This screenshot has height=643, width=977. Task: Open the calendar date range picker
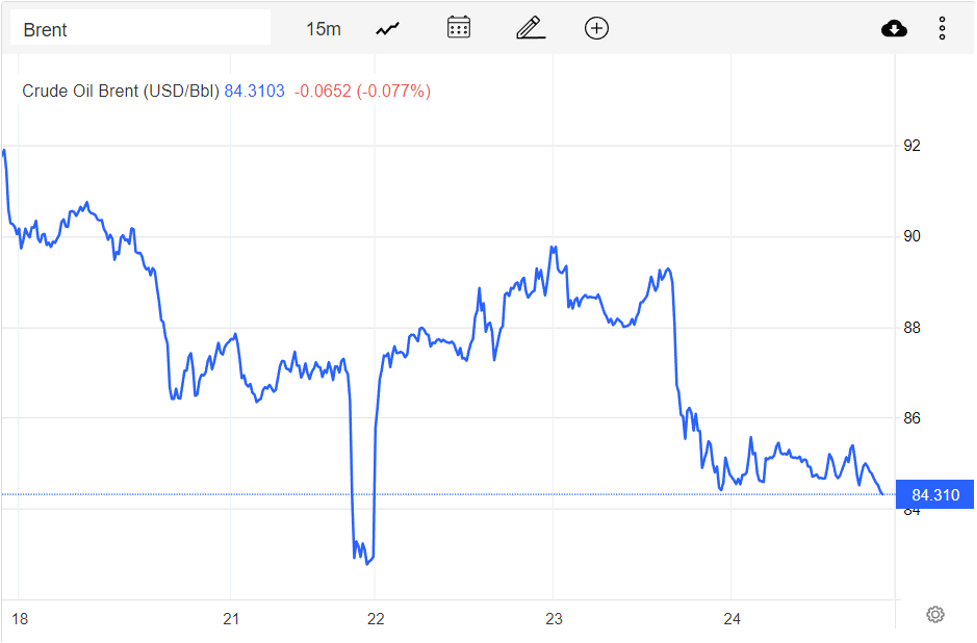(x=459, y=28)
